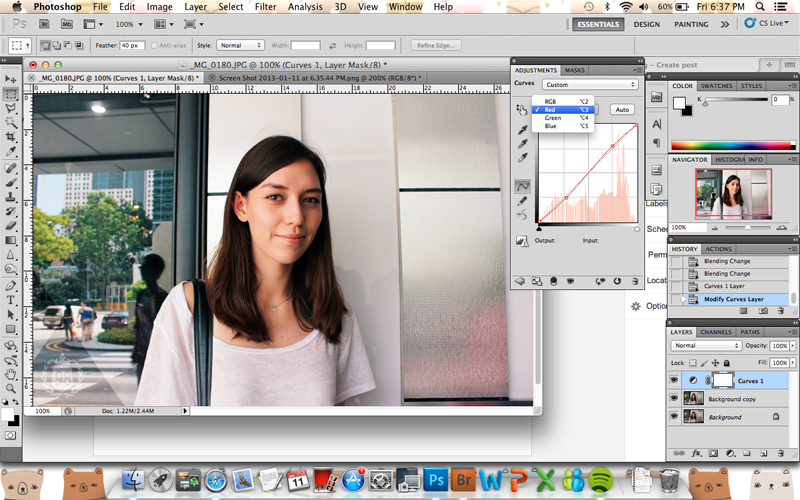Select the Move tool
Screen dimensions: 800x500
click(x=10, y=79)
